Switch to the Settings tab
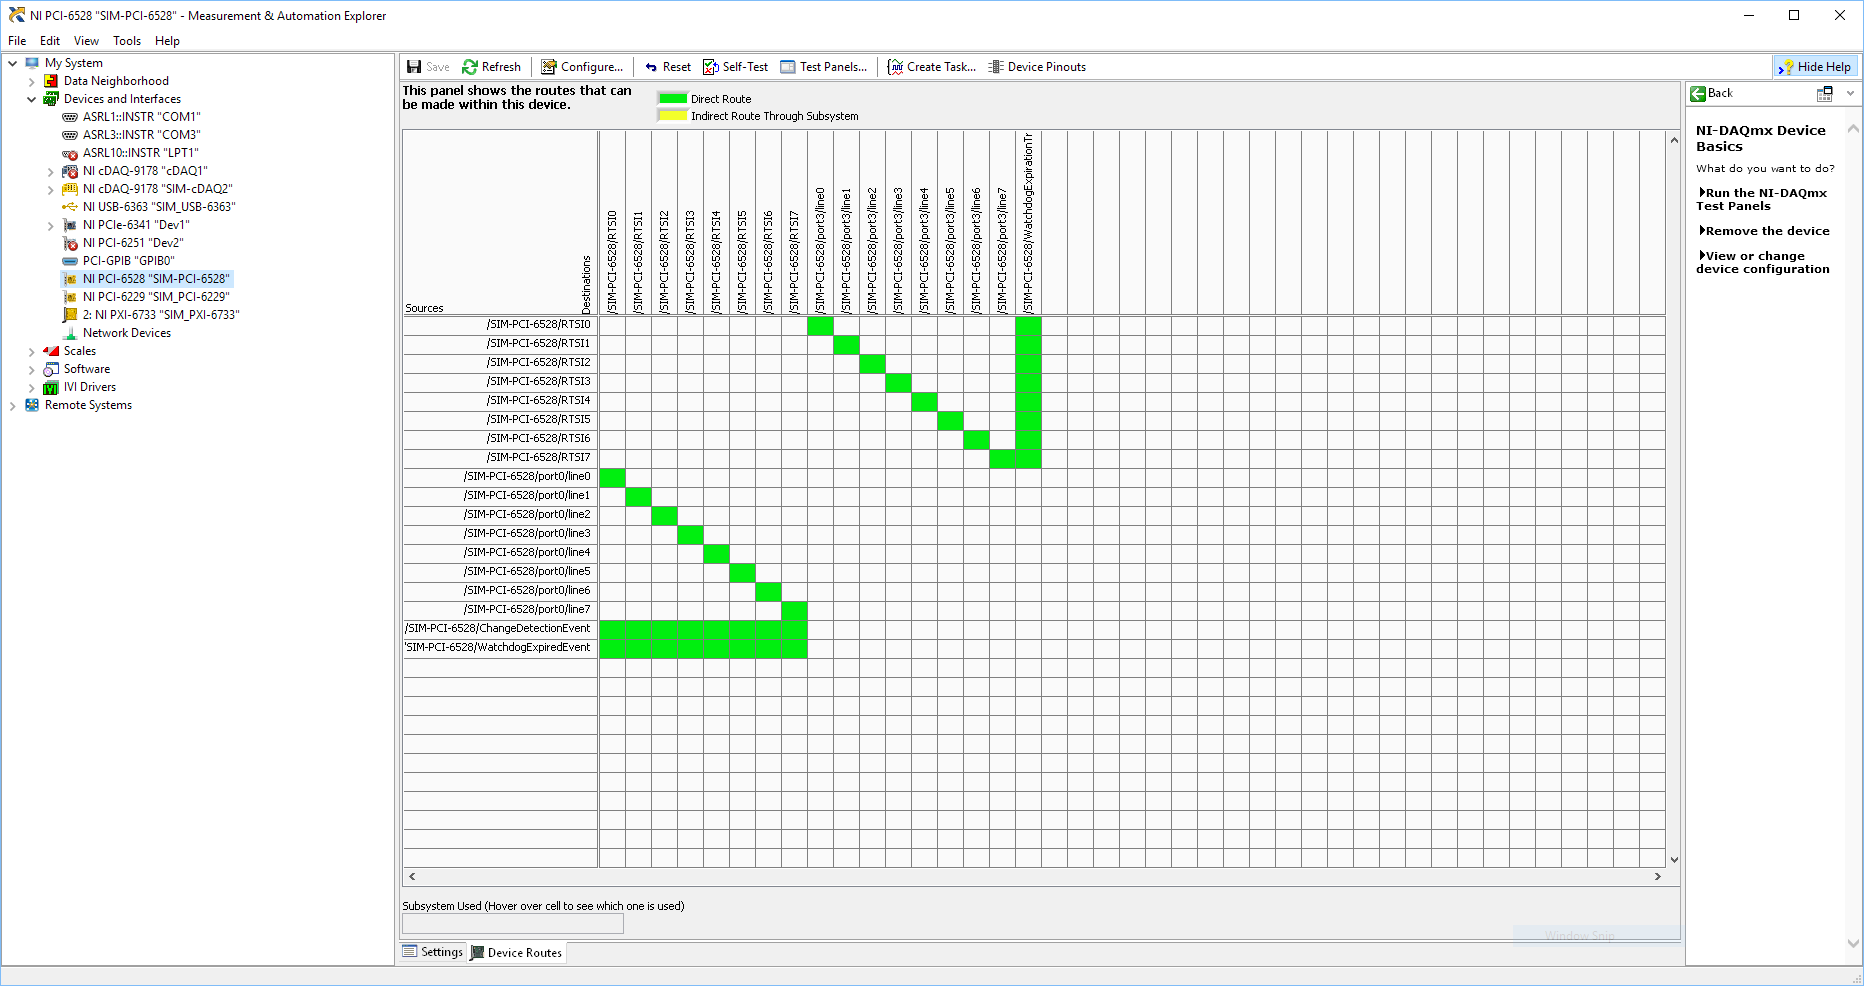Screen dimensions: 1864x986 433,952
